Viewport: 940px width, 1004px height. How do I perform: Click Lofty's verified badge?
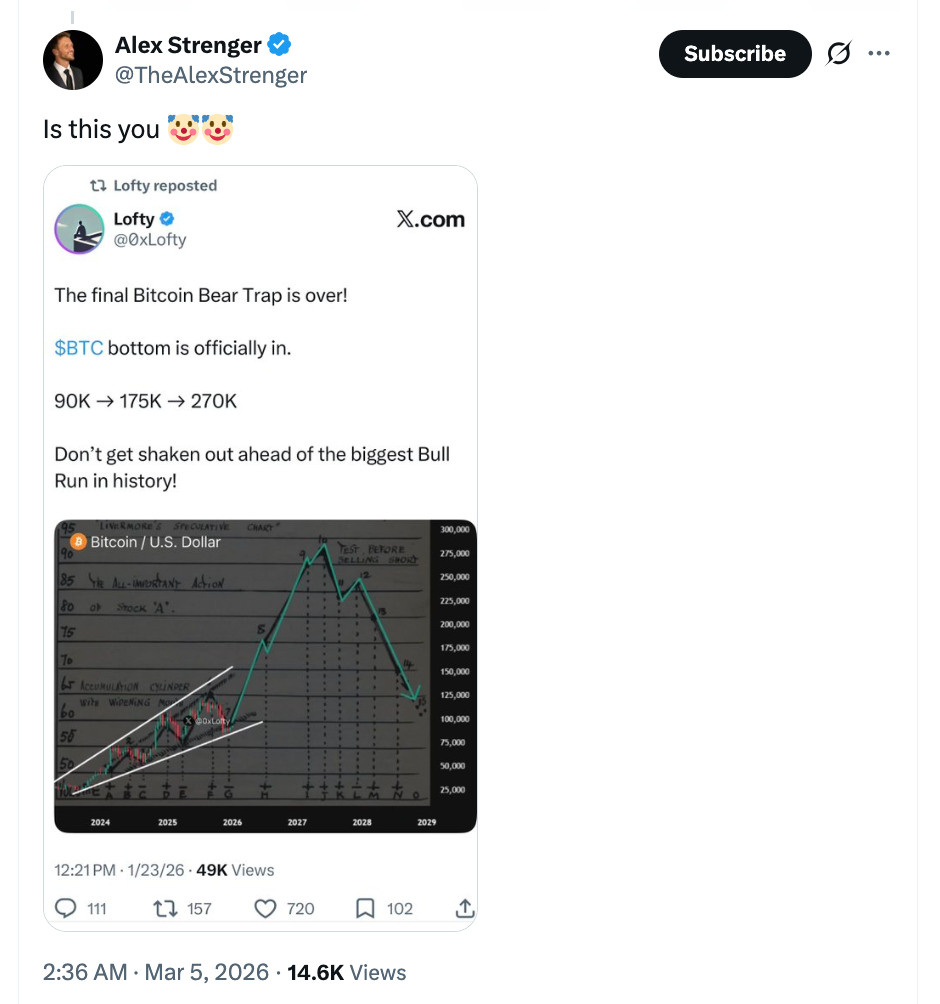168,219
